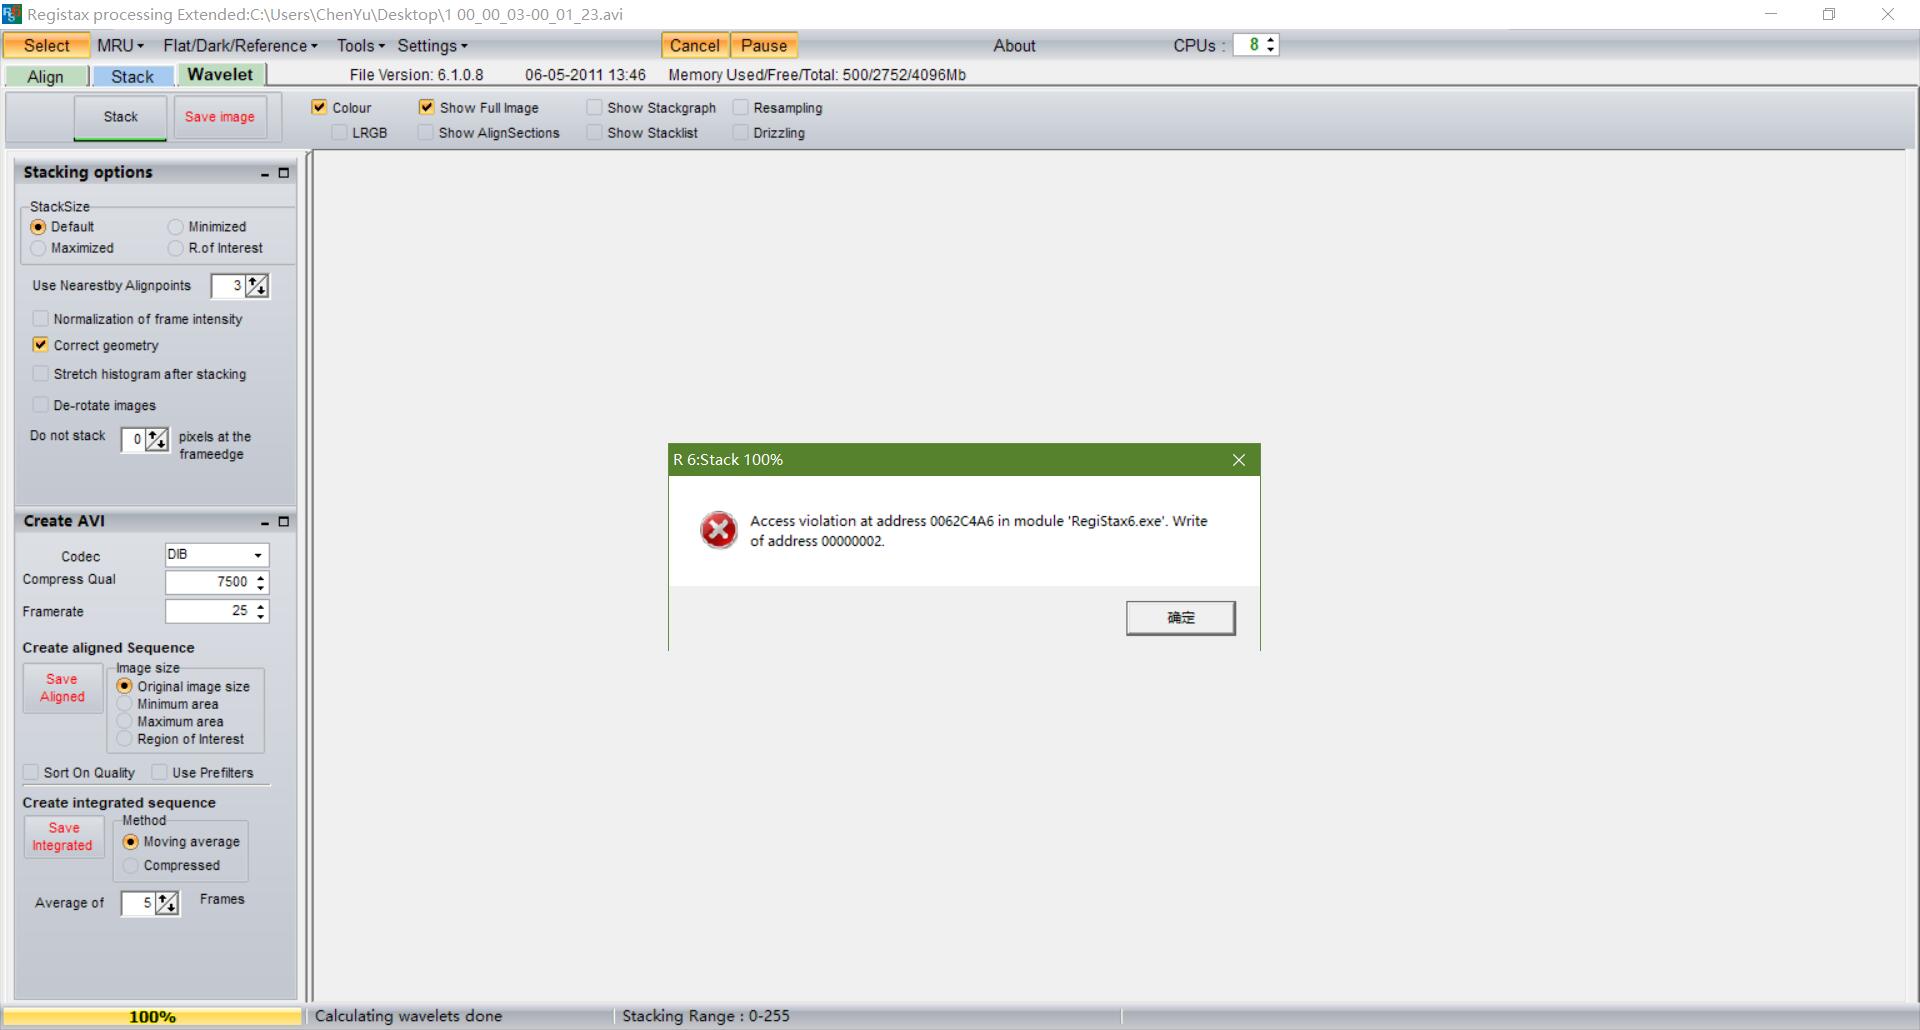Select Maximized stack size radio

point(38,248)
